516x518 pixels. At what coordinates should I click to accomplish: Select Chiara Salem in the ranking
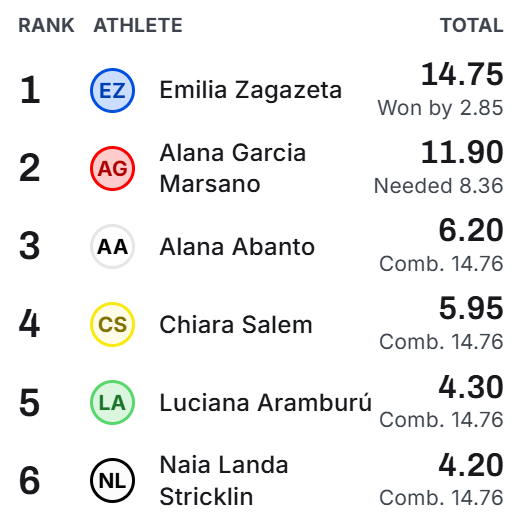point(236,325)
